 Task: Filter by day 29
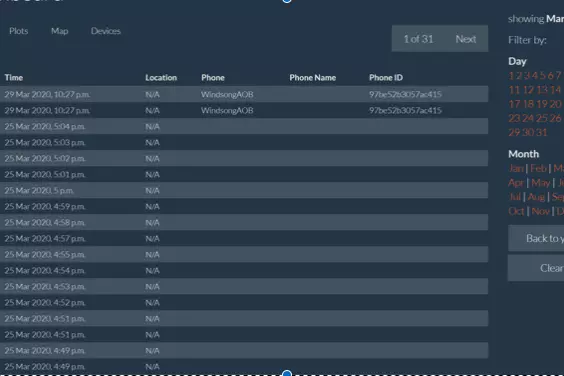[x=514, y=132]
